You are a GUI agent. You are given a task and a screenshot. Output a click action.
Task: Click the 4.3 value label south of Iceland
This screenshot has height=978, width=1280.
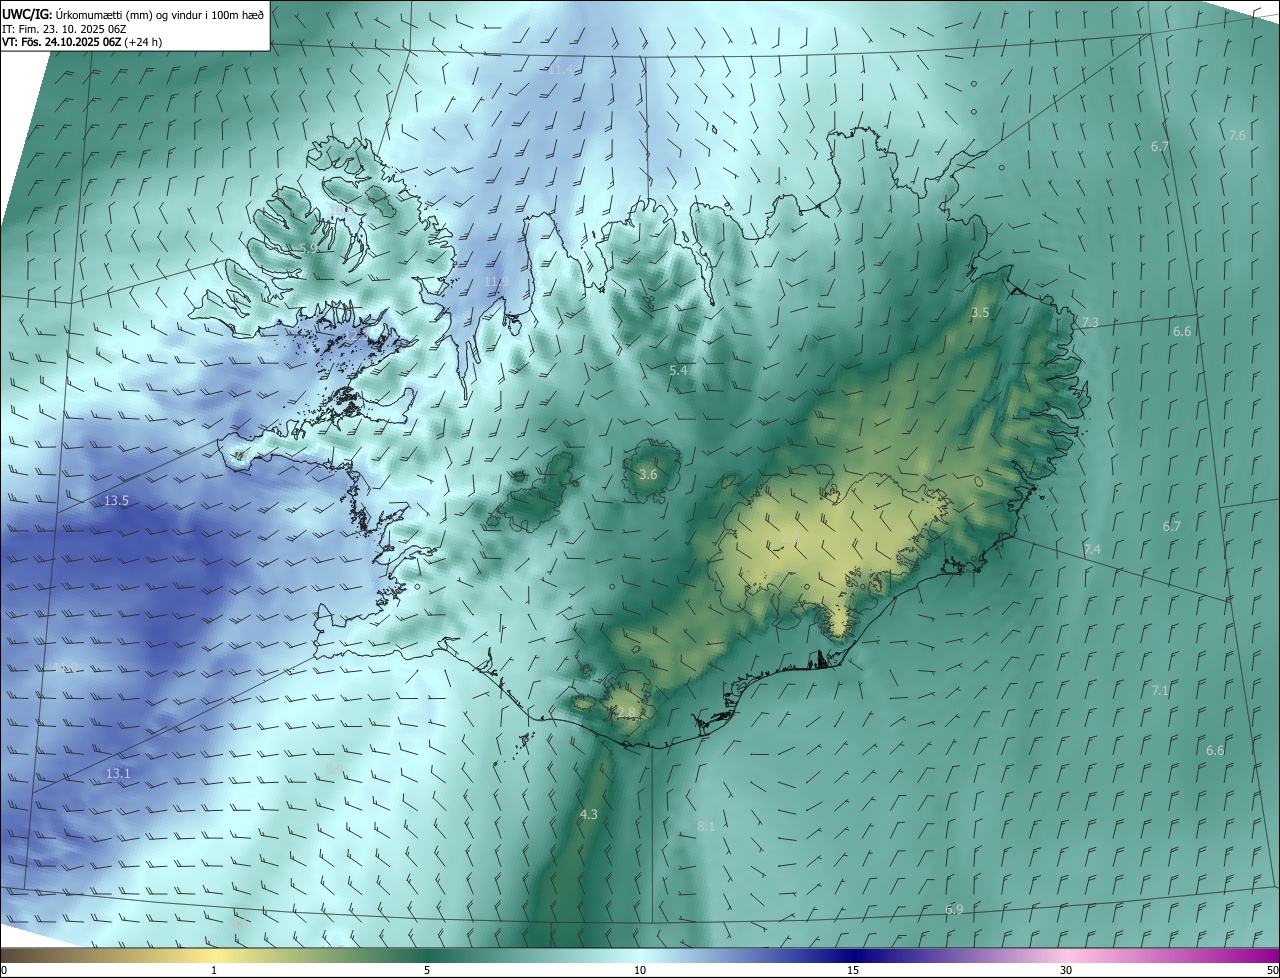[x=588, y=815]
